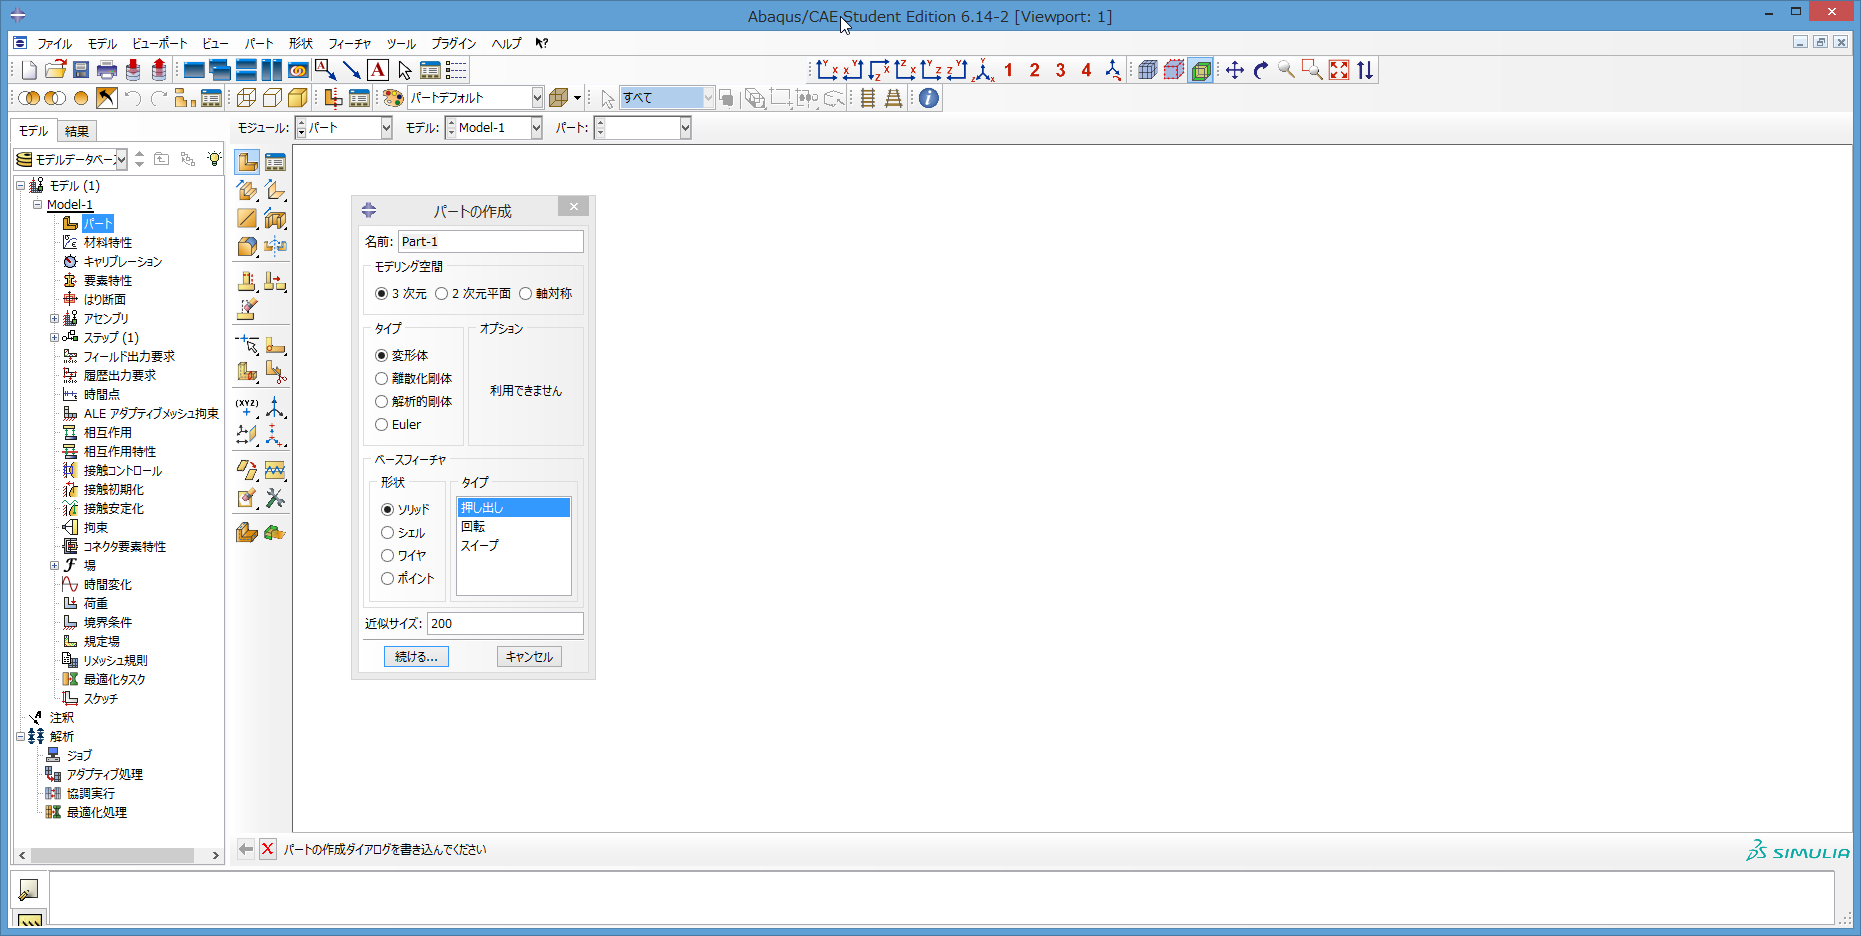This screenshot has width=1861, height=936.
Task: Select the Insert arrow annotation tool
Action: pos(352,70)
